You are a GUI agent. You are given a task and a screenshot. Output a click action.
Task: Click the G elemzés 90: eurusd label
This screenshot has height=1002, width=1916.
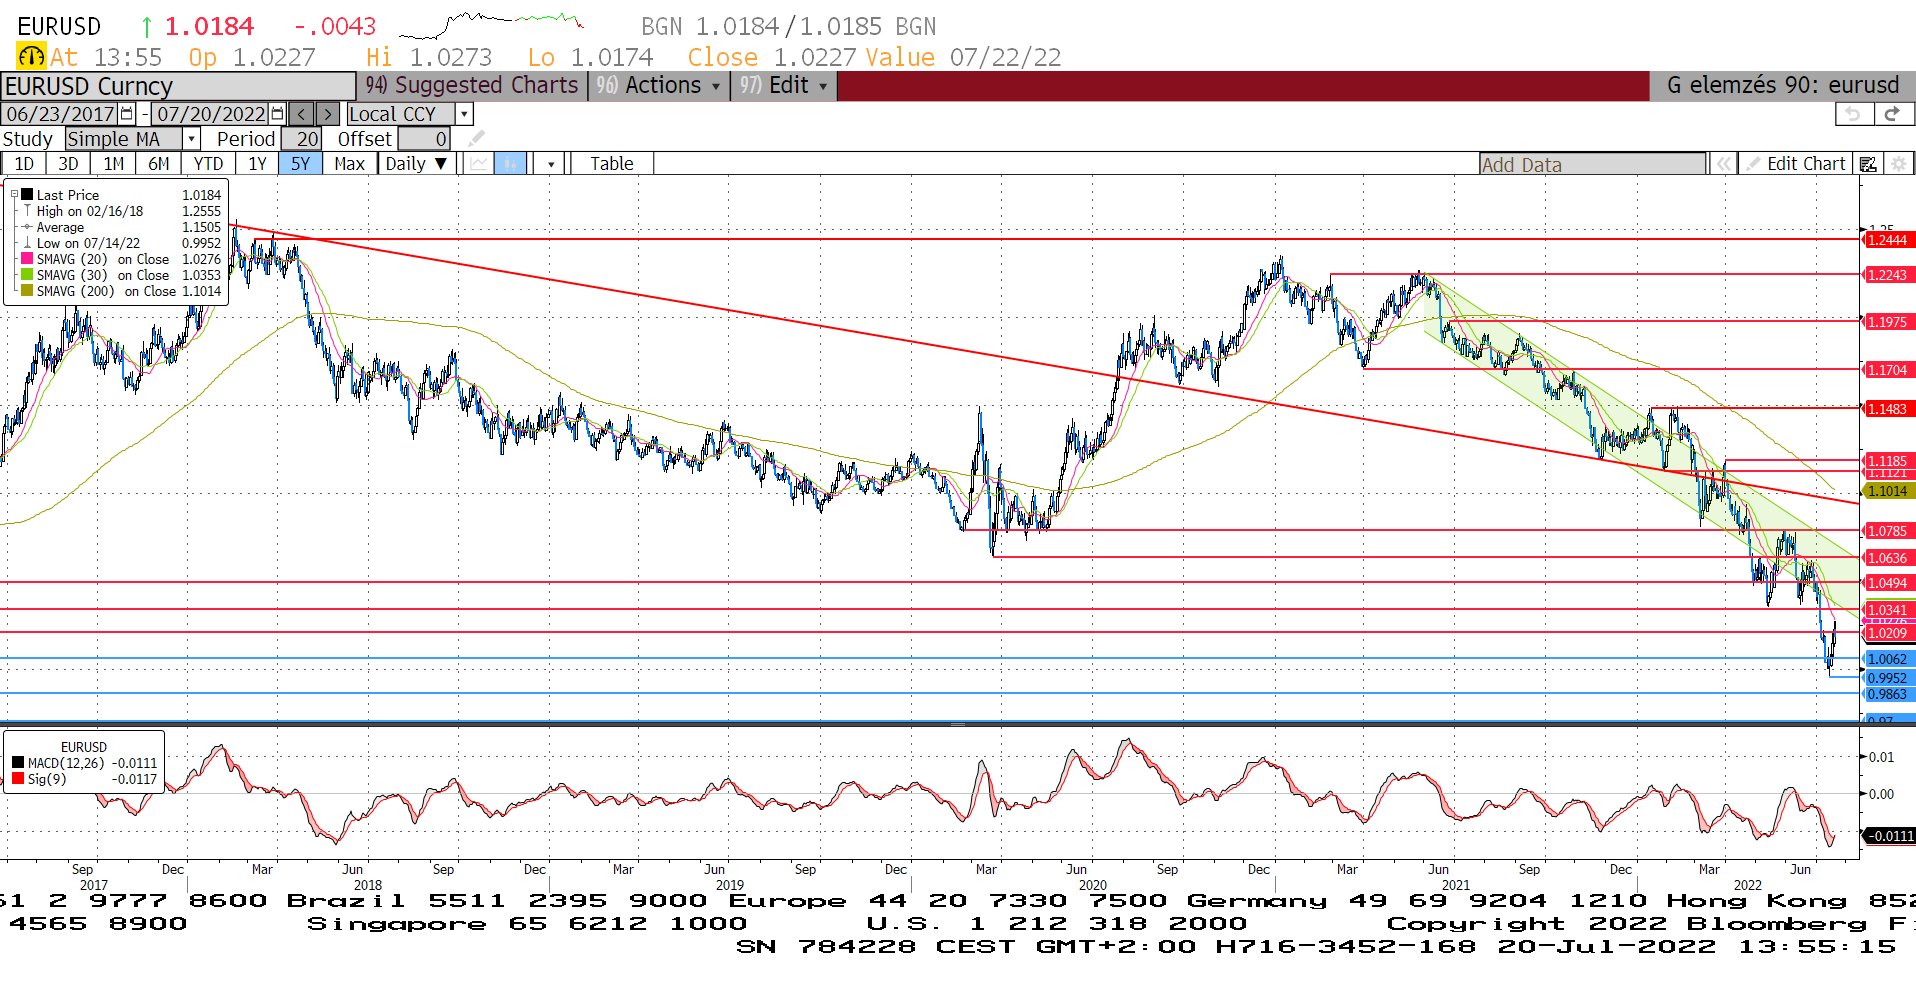pyautogui.click(x=1783, y=86)
